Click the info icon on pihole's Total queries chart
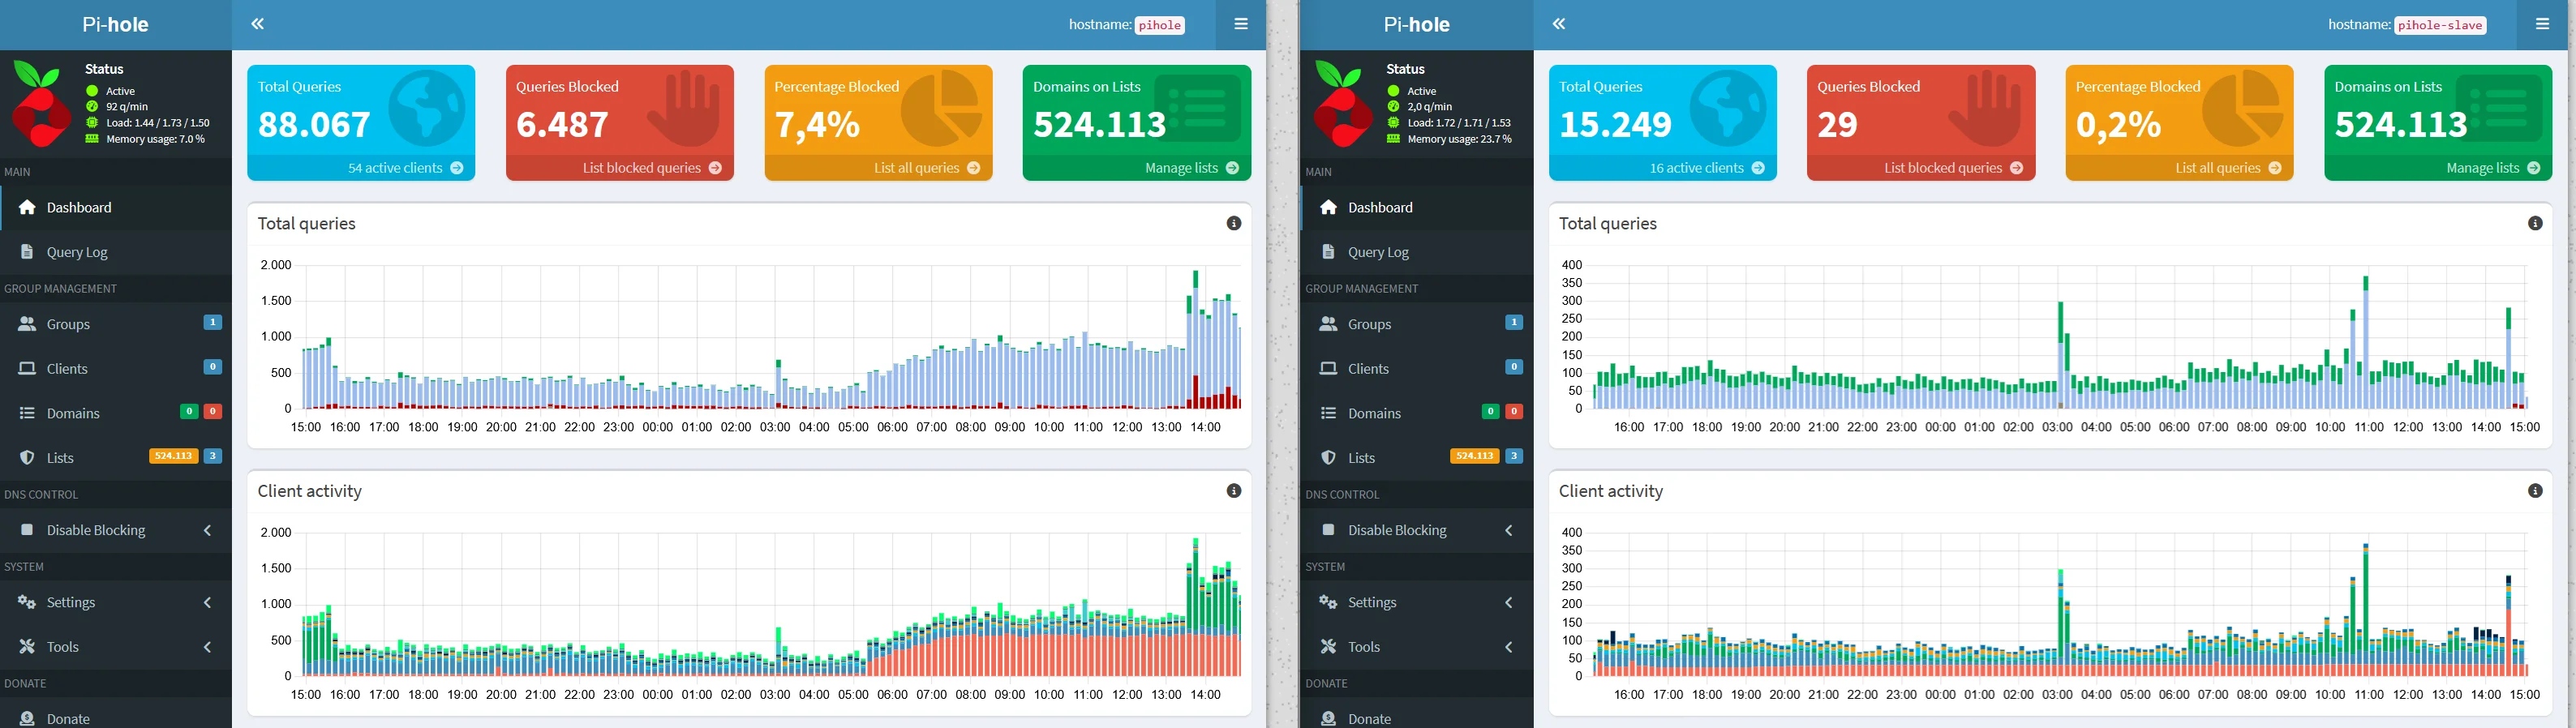Screen dimensions: 2576x728 [x=1234, y=223]
